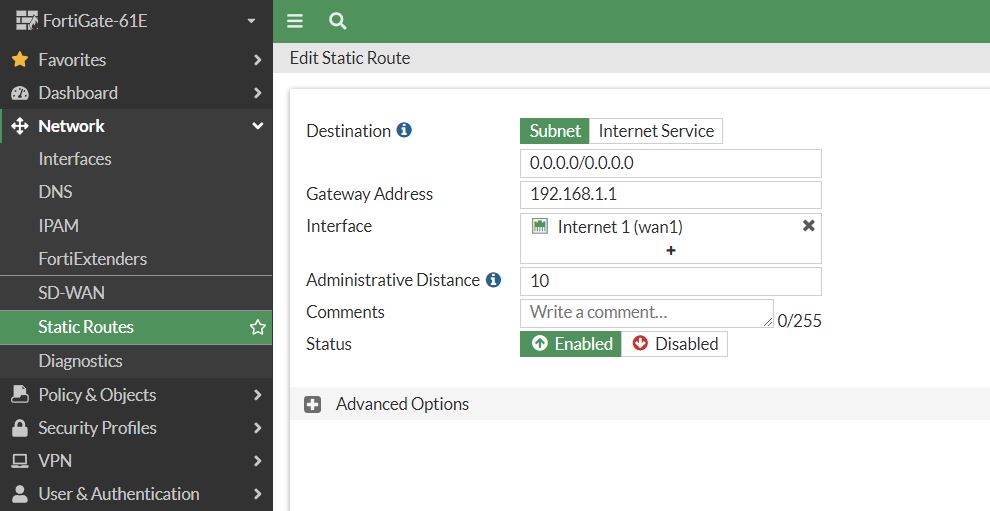Expand the Policy & Objects menu
990x511 pixels.
(x=136, y=395)
